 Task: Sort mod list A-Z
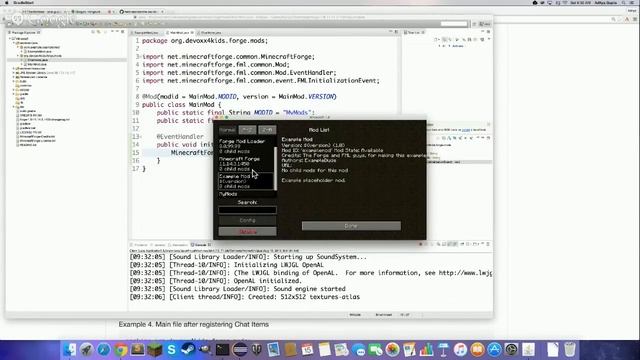tap(247, 130)
